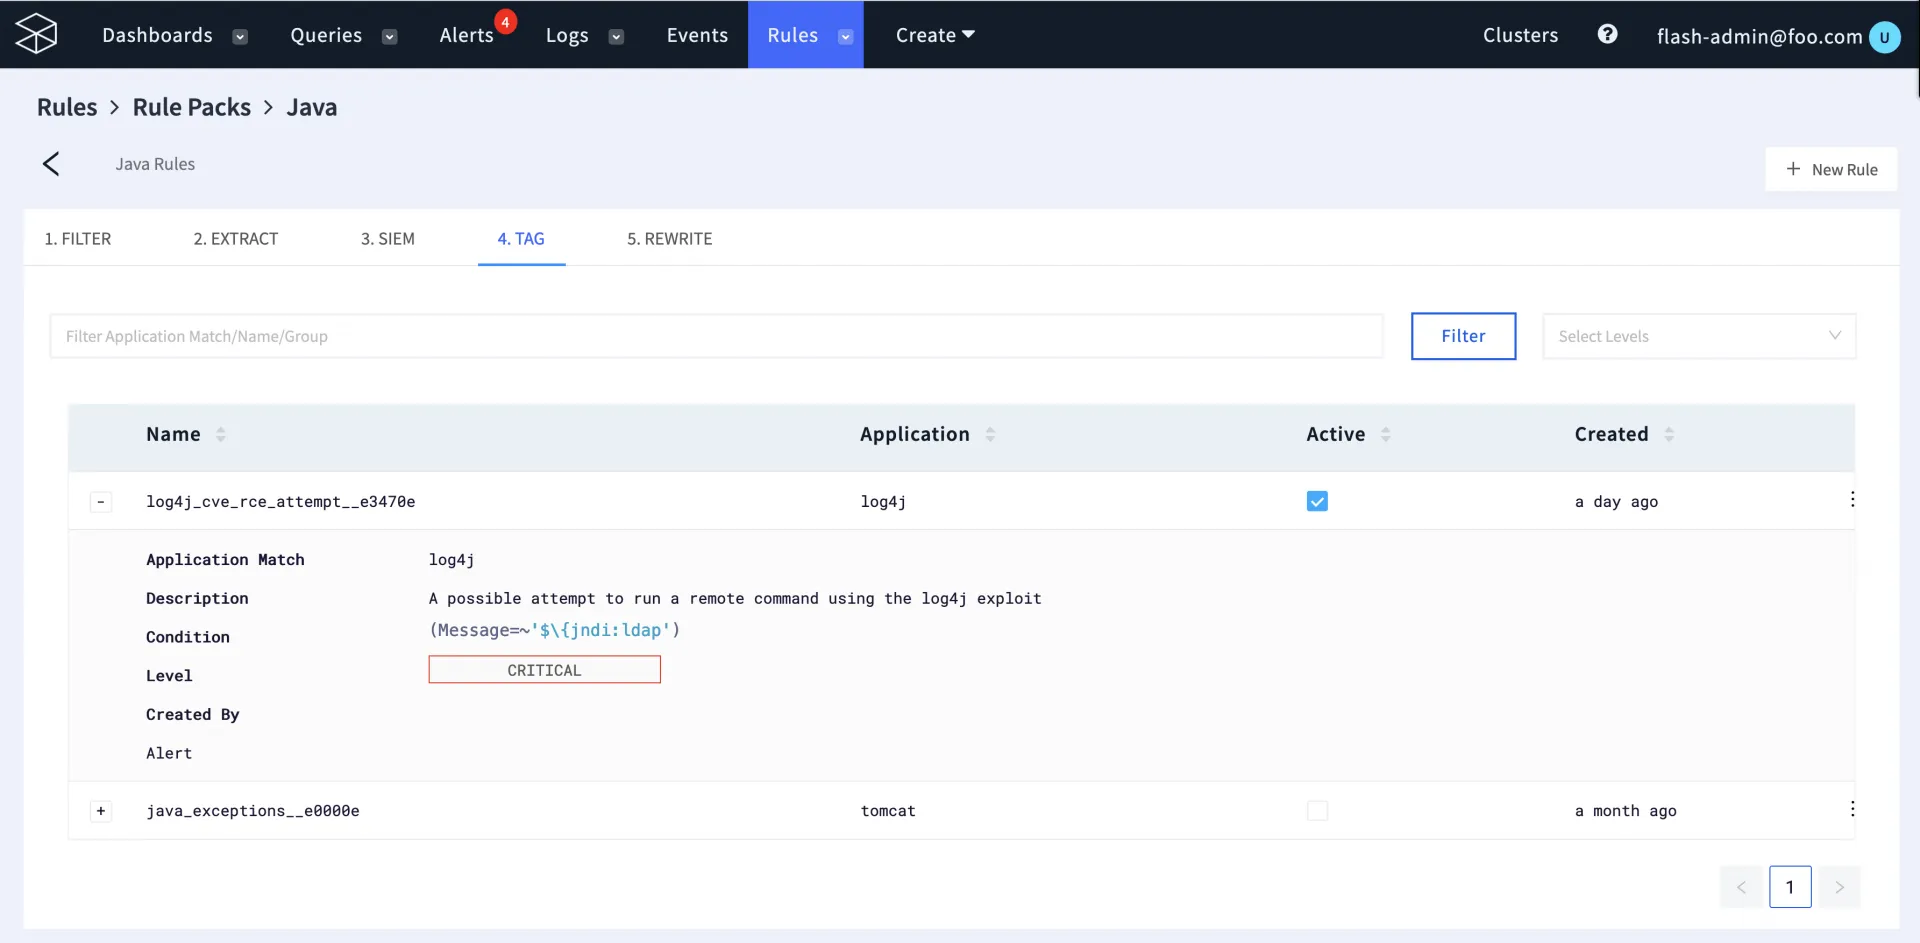The height and width of the screenshot is (943, 1920).
Task: Focus the Filter Application Match/Name/Group input
Action: pos(716,336)
